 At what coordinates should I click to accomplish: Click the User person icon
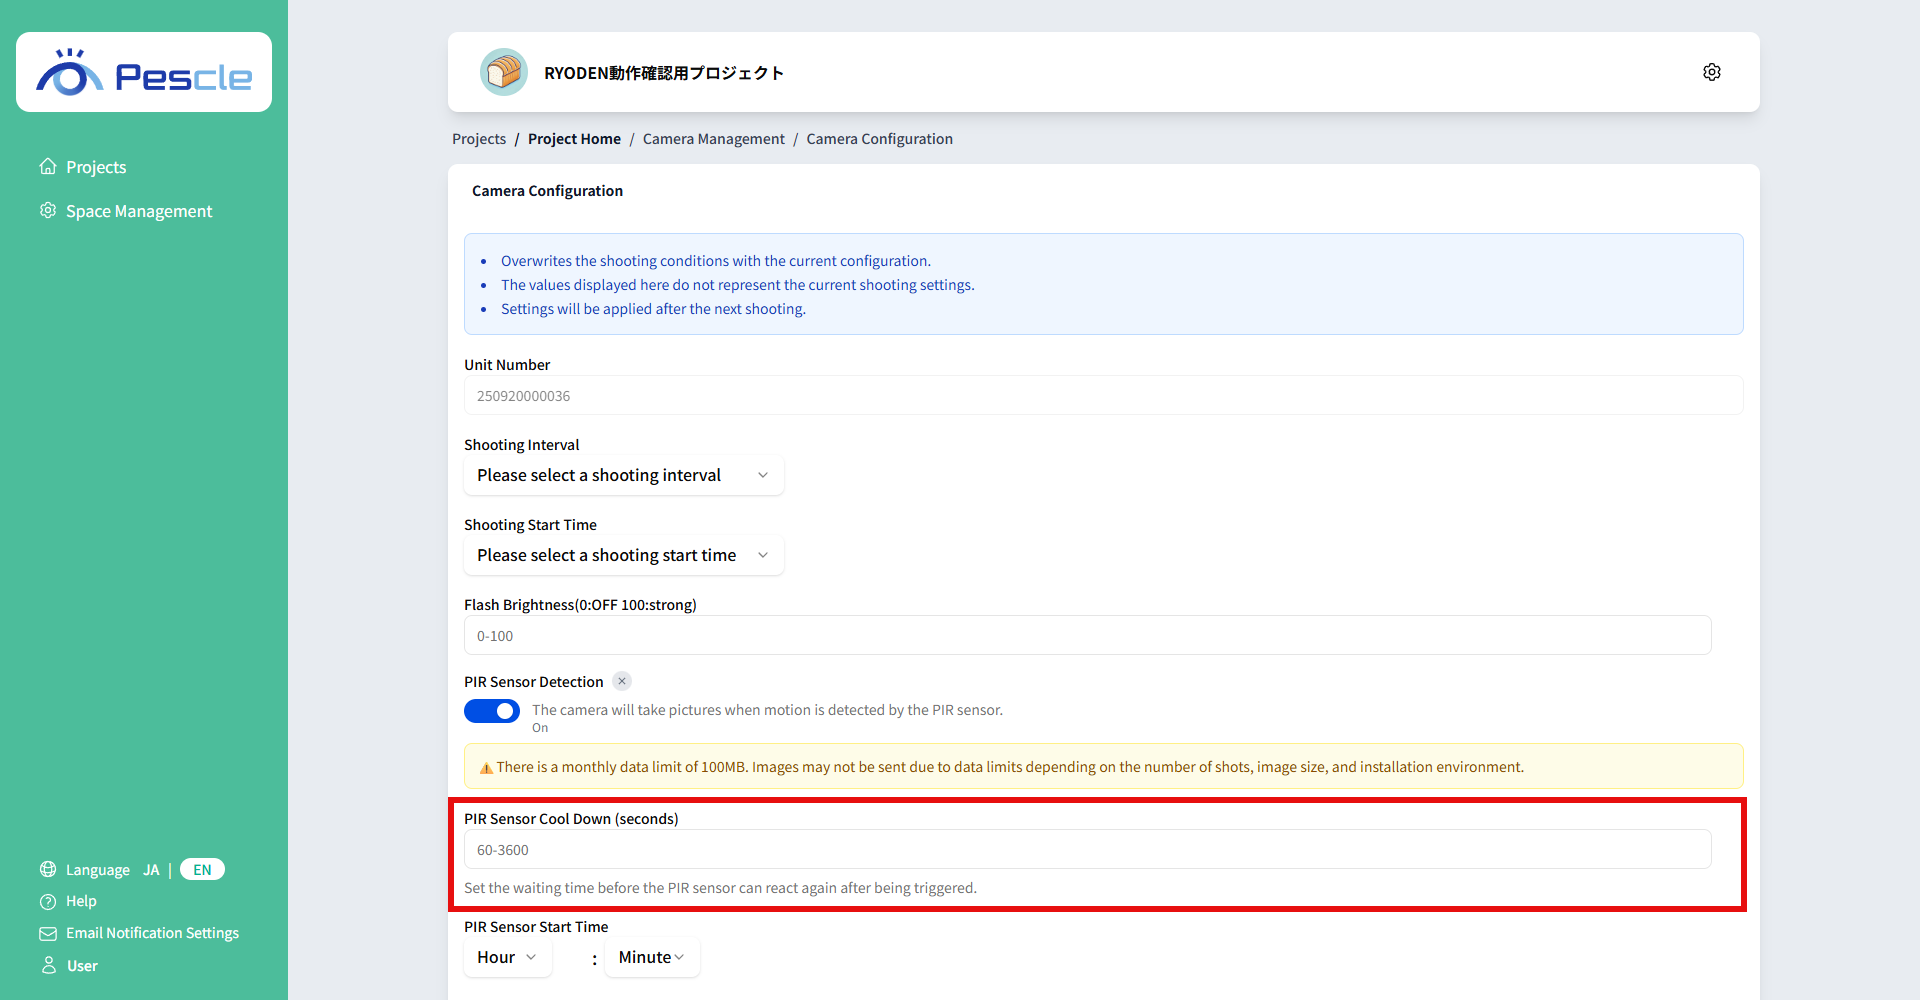(48, 965)
